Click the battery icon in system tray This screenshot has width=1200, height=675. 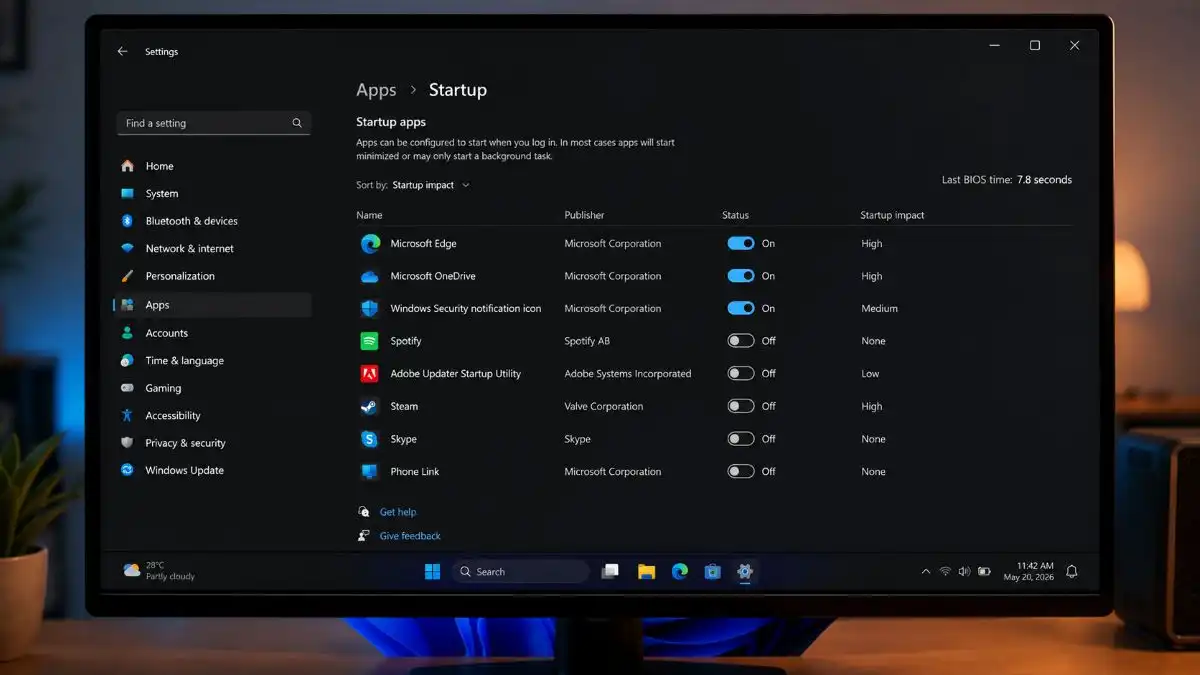[984, 571]
